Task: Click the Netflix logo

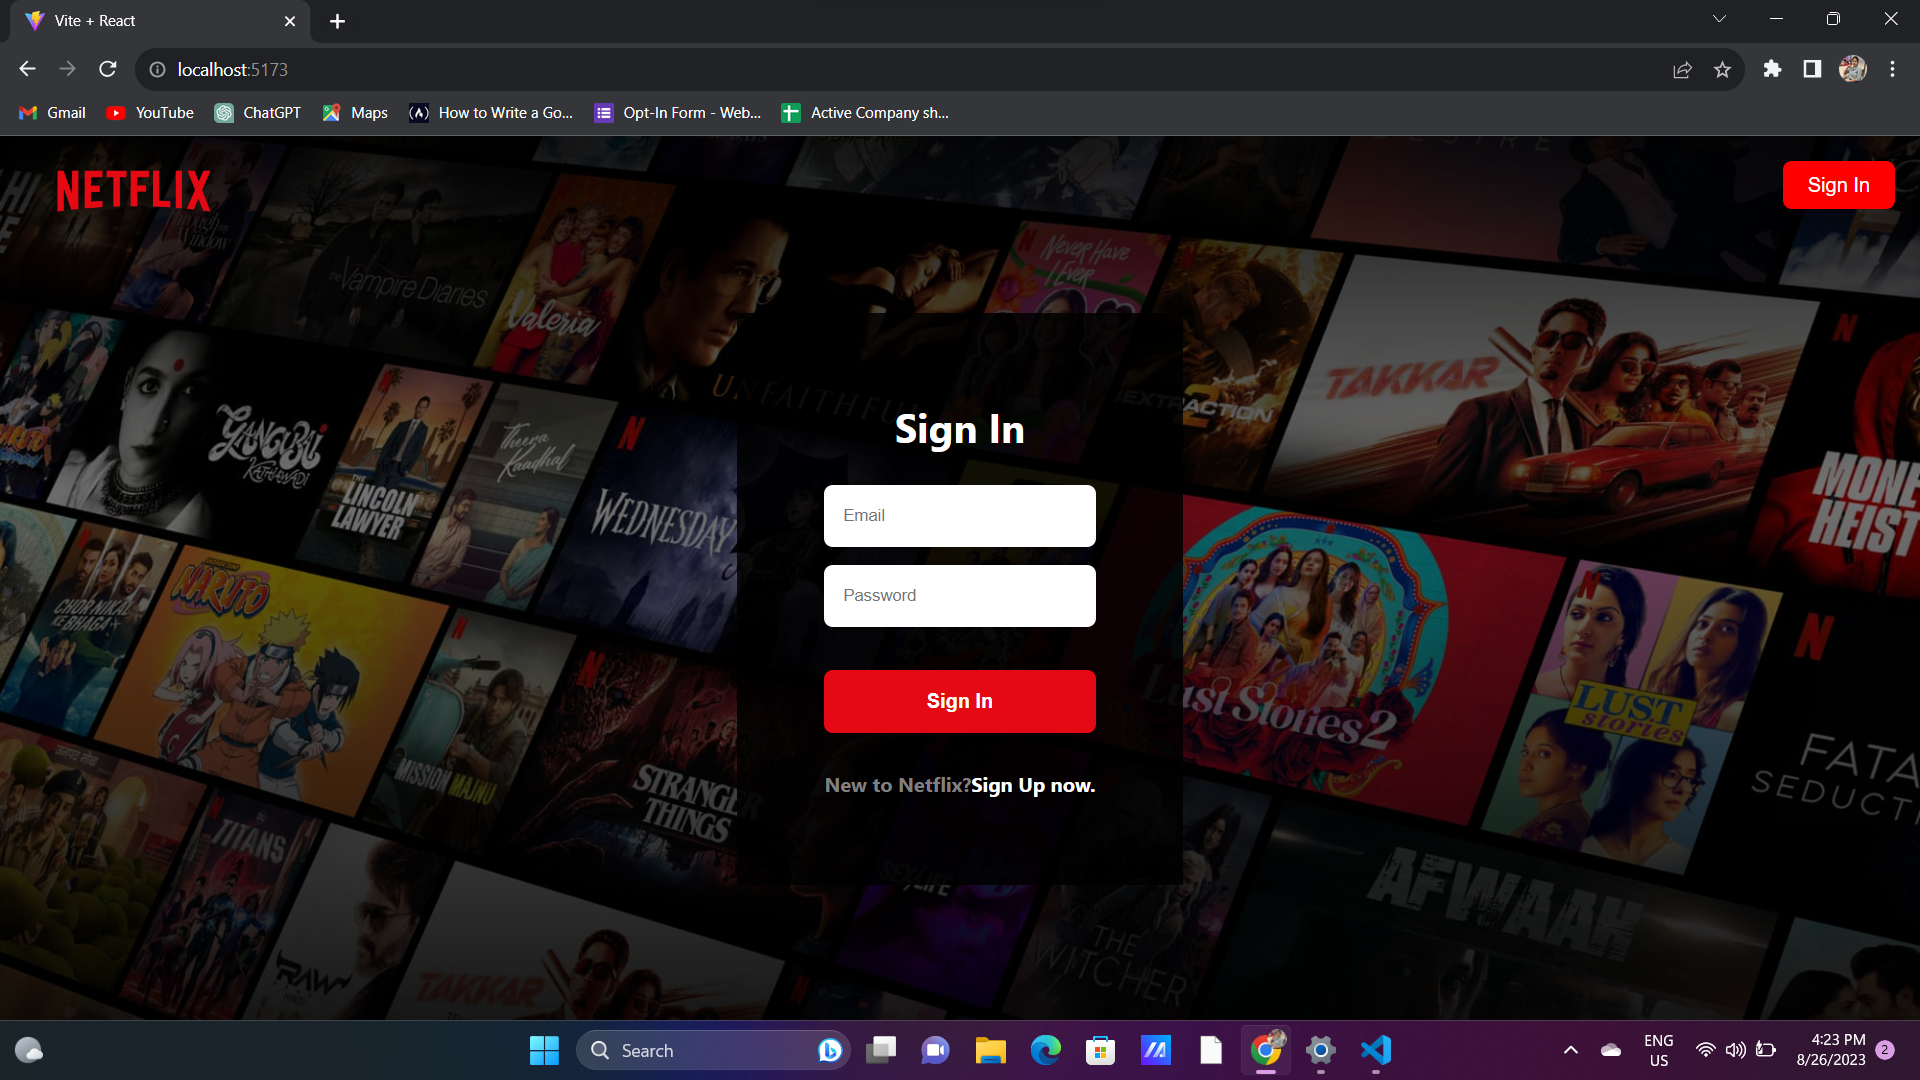Action: (x=133, y=190)
